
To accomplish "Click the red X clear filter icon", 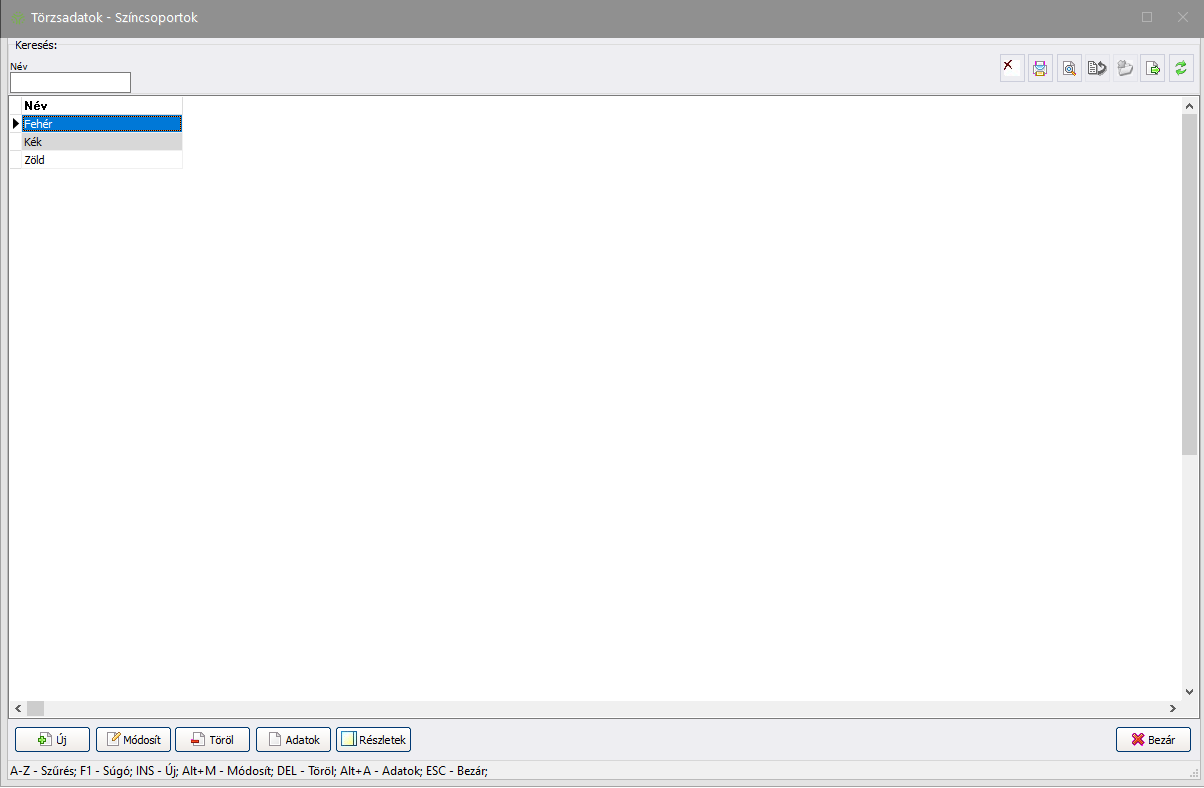I will click(x=1012, y=68).
